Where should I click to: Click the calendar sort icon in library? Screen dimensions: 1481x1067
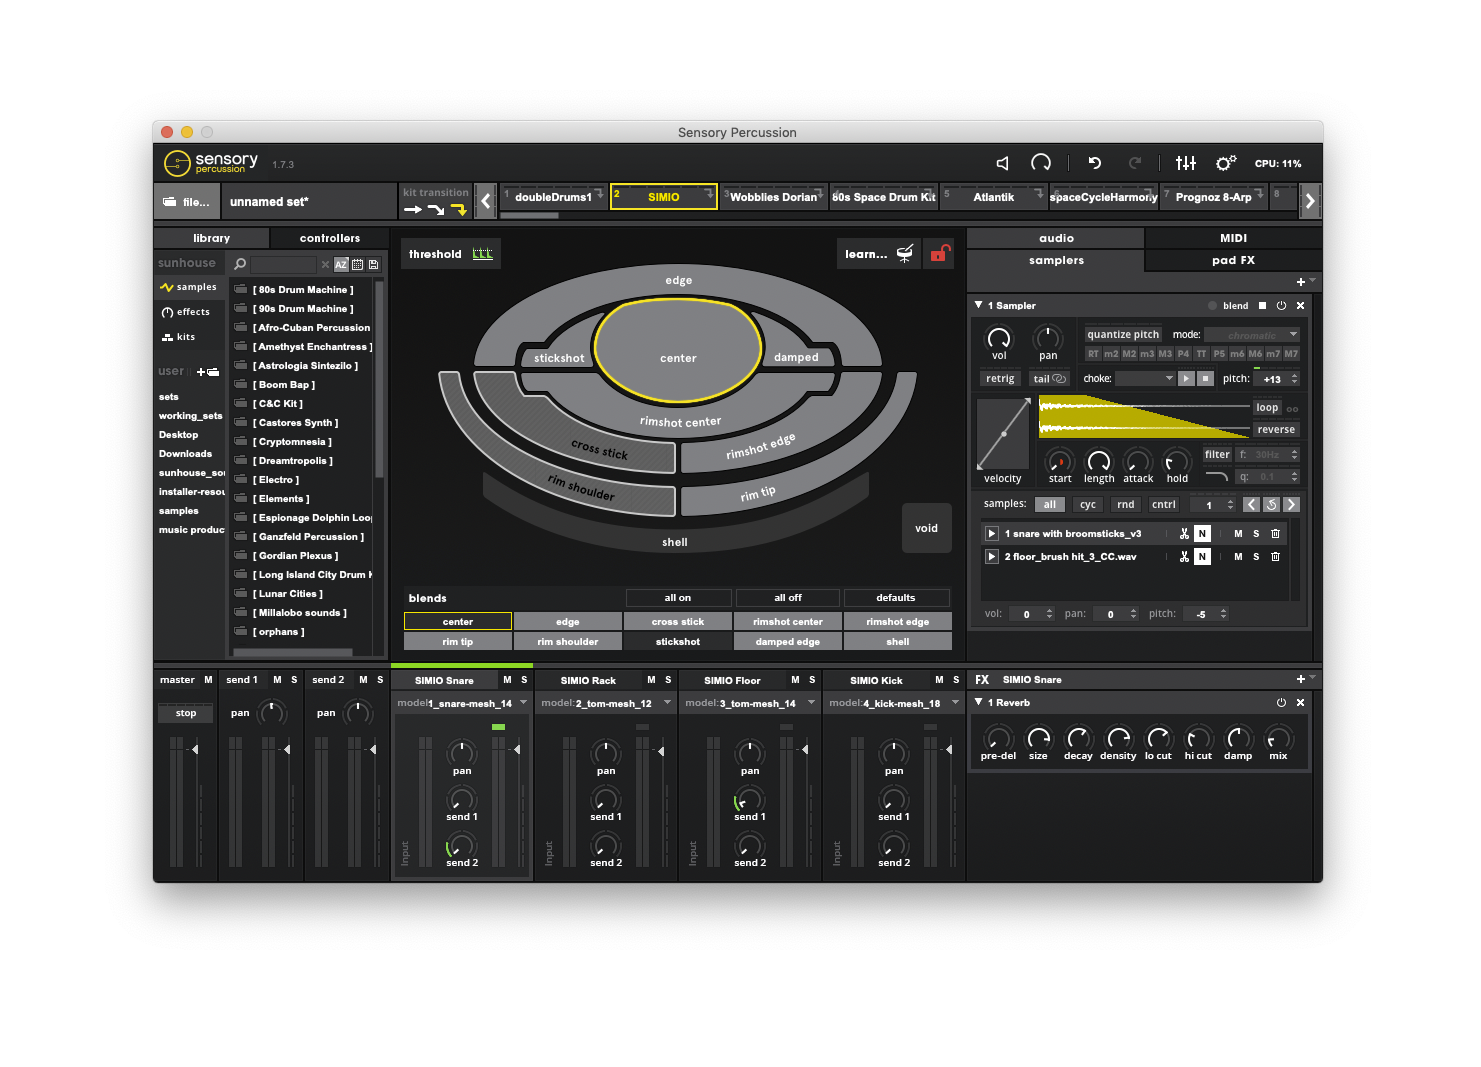[x=357, y=265]
